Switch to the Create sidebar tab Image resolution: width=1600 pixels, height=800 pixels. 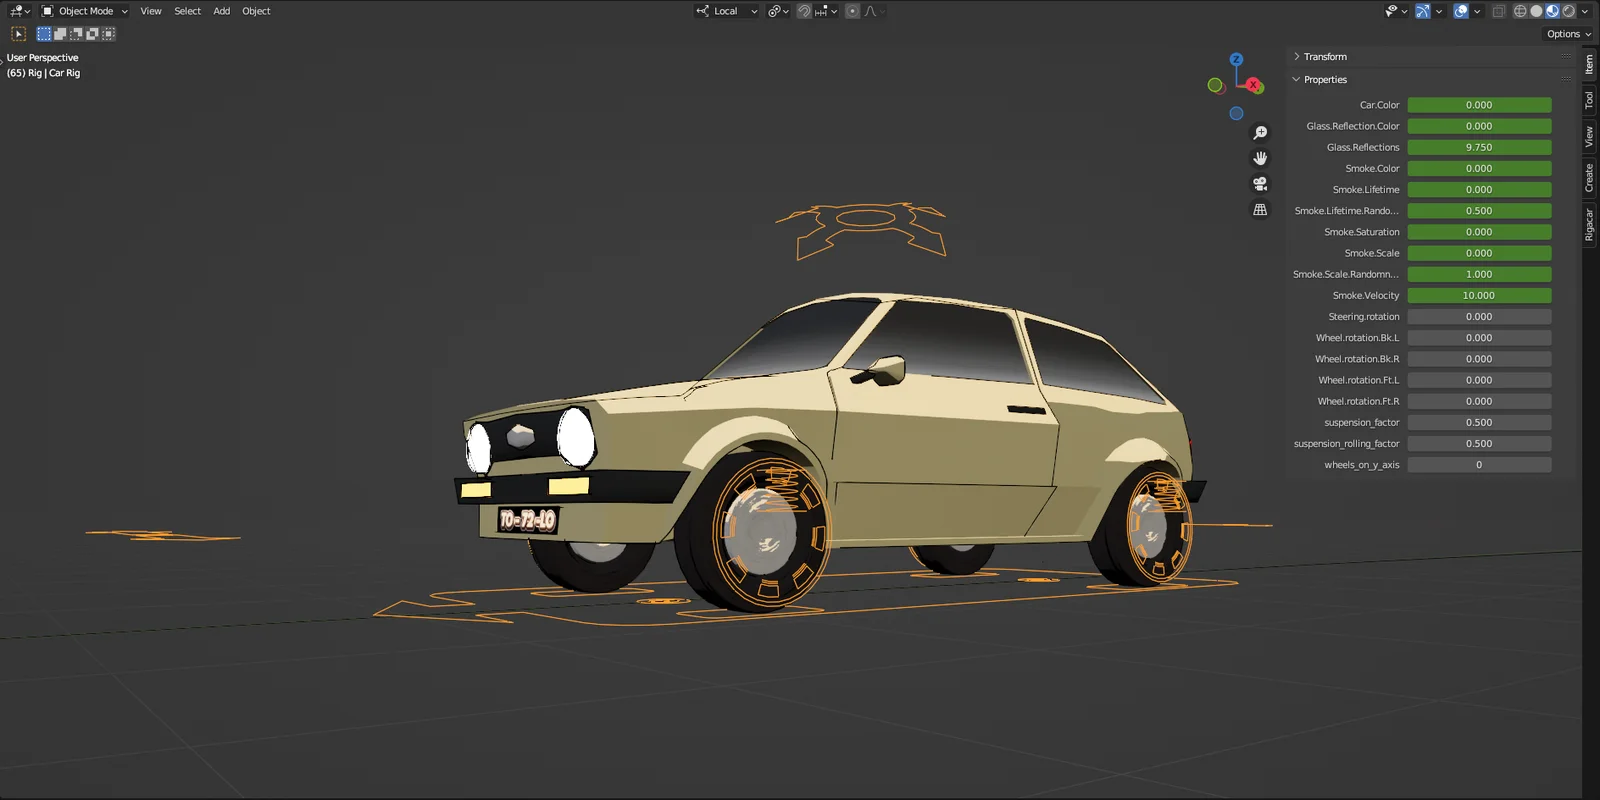pos(1589,179)
